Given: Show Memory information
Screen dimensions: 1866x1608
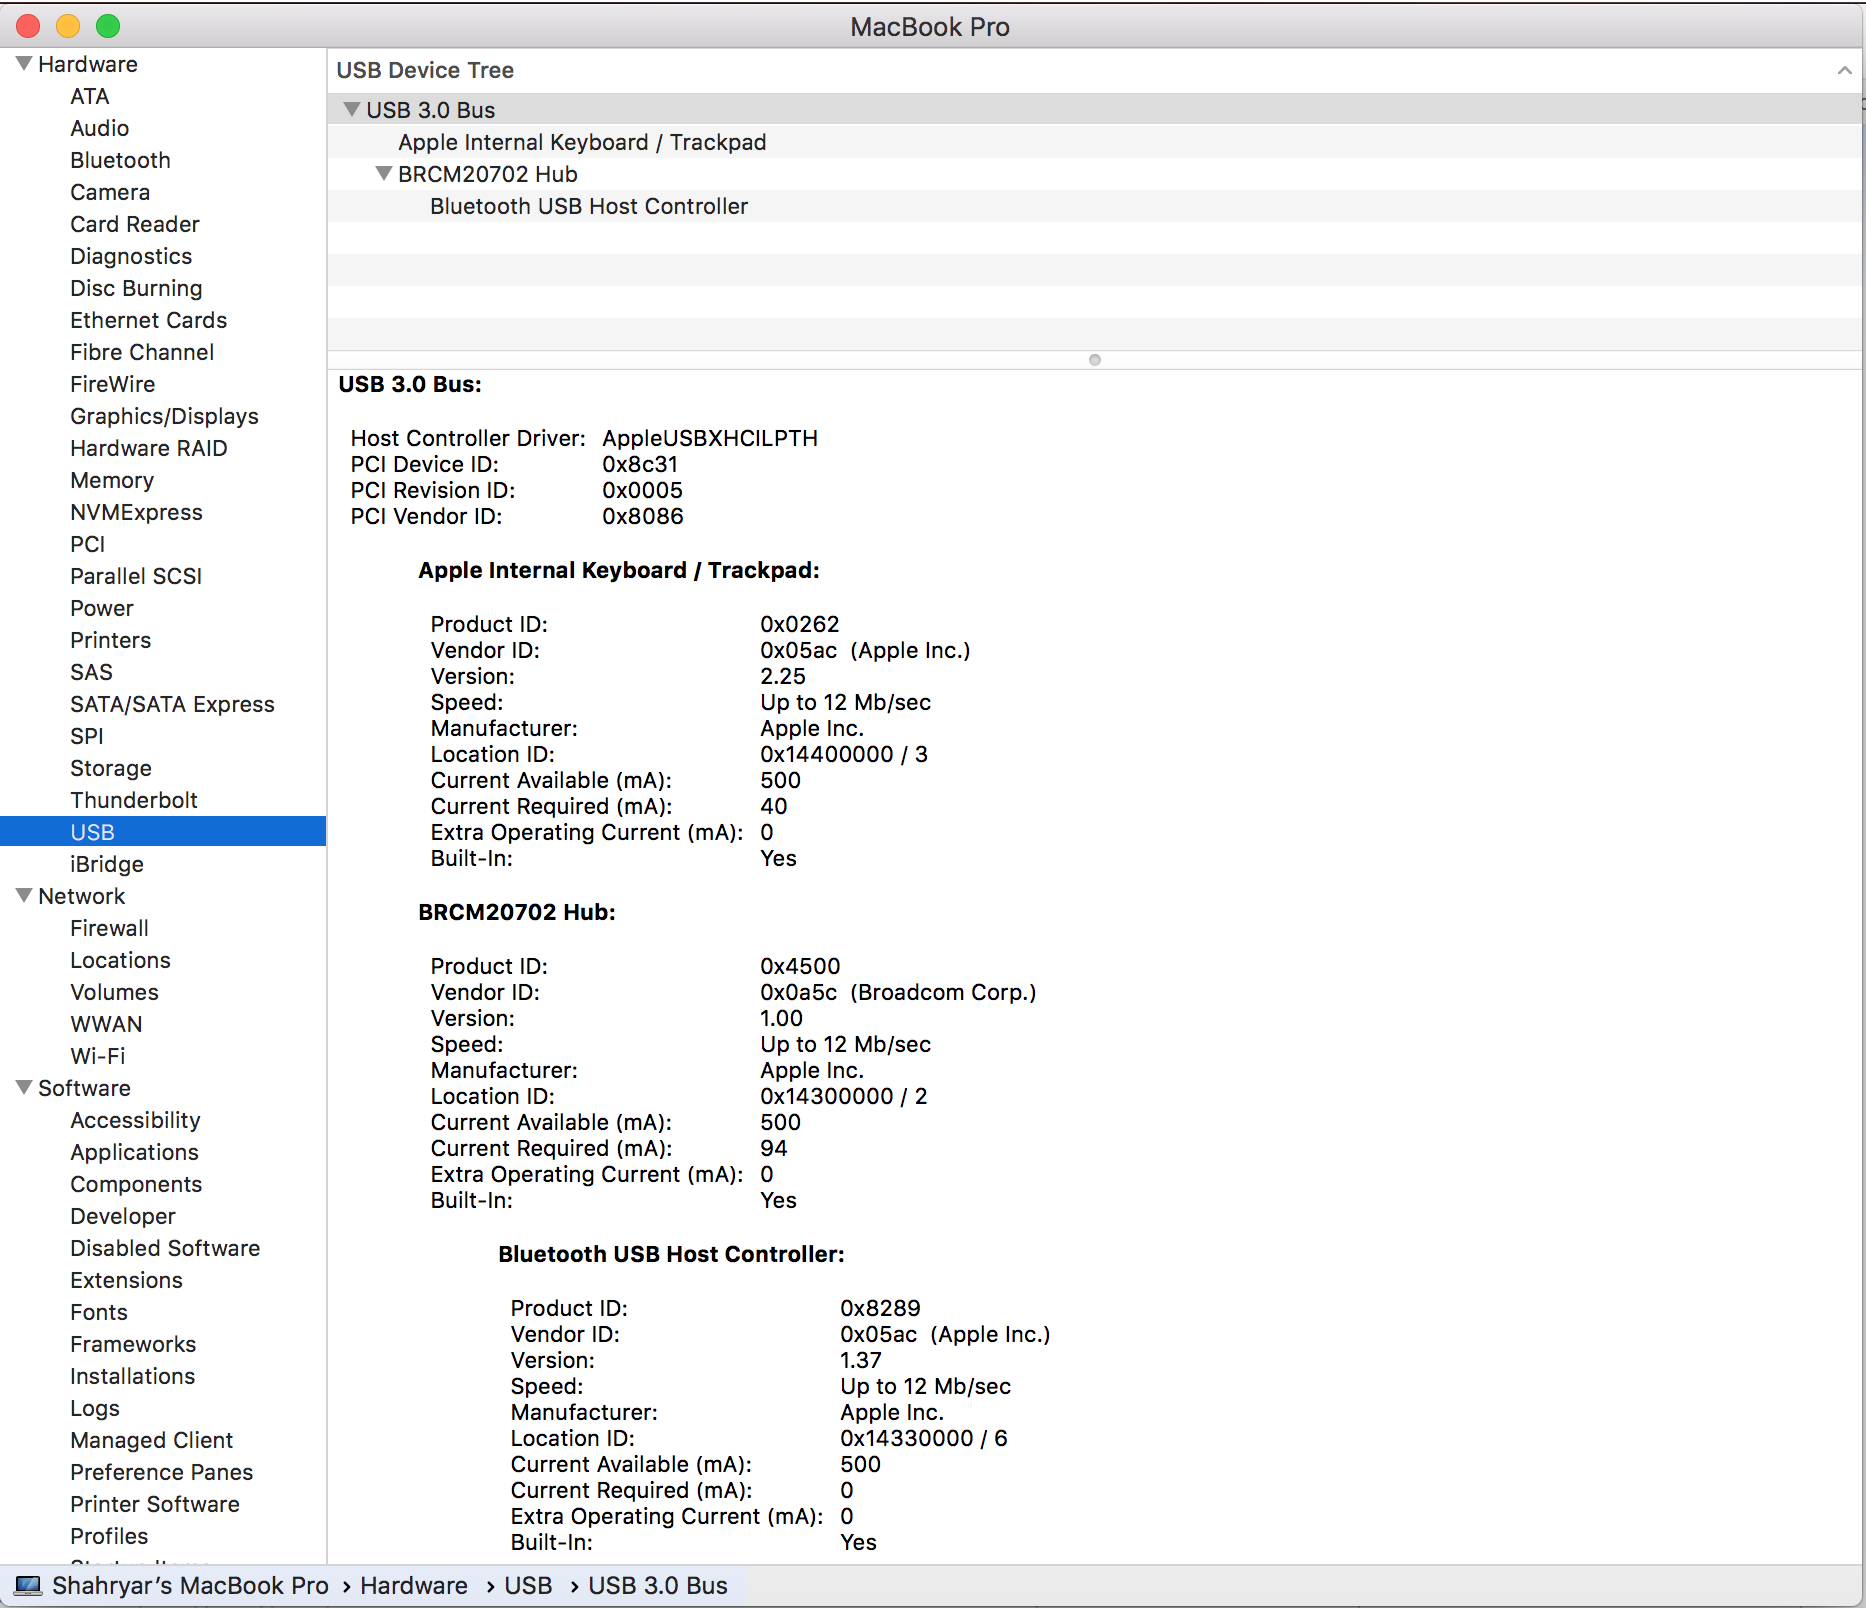Looking at the screenshot, I should tap(112, 480).
